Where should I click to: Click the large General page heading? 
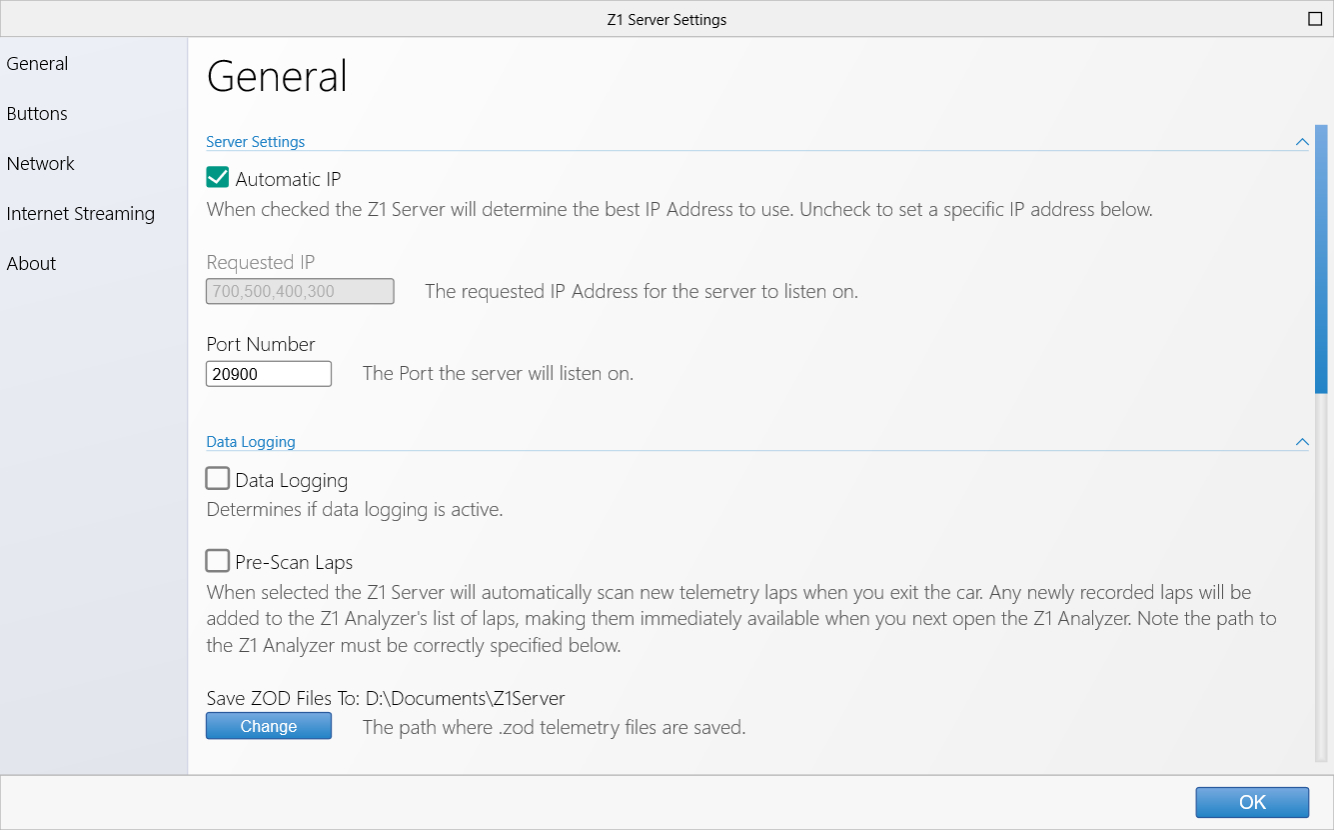pyautogui.click(x=277, y=77)
